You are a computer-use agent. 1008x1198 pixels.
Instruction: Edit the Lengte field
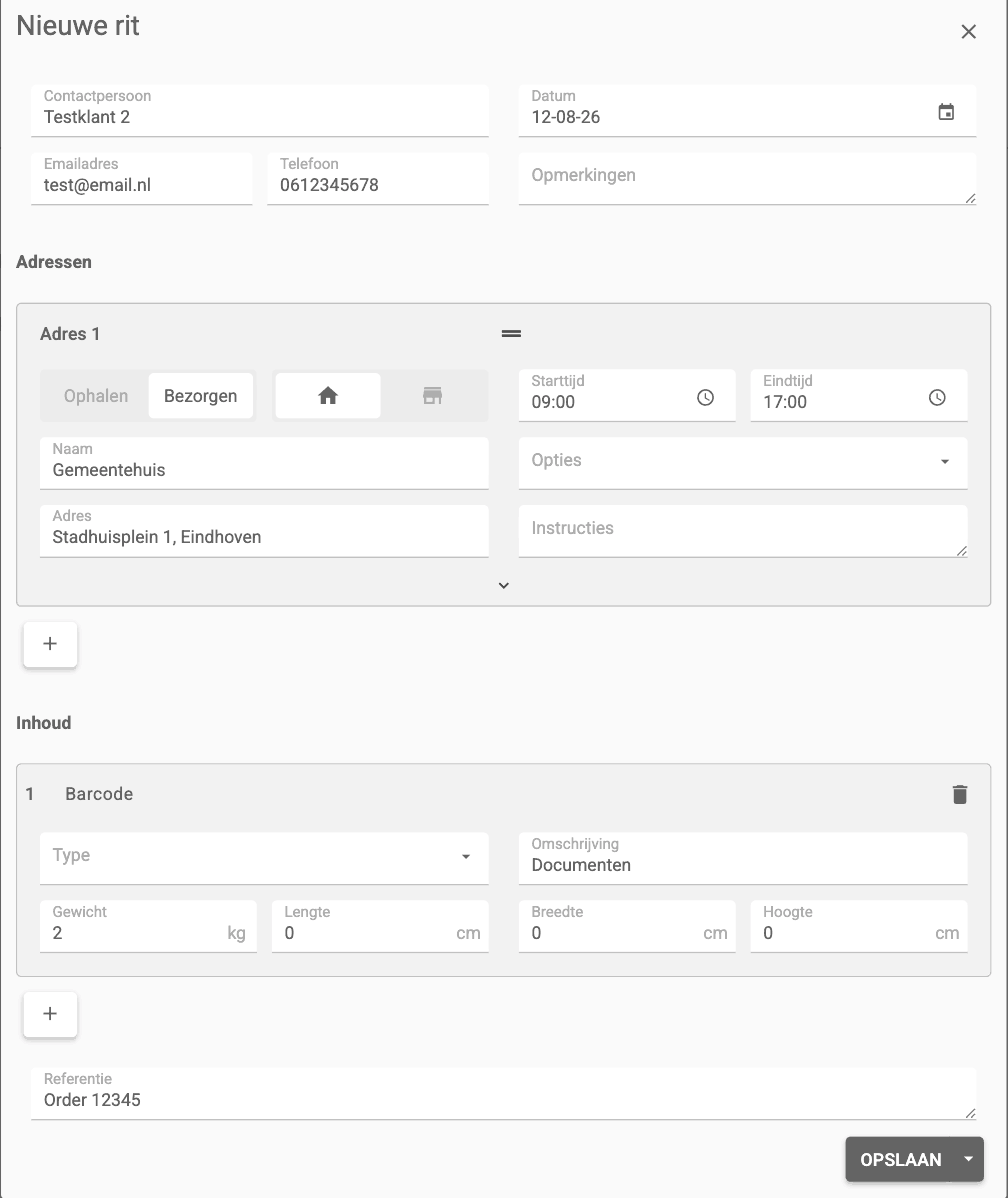tap(380, 926)
